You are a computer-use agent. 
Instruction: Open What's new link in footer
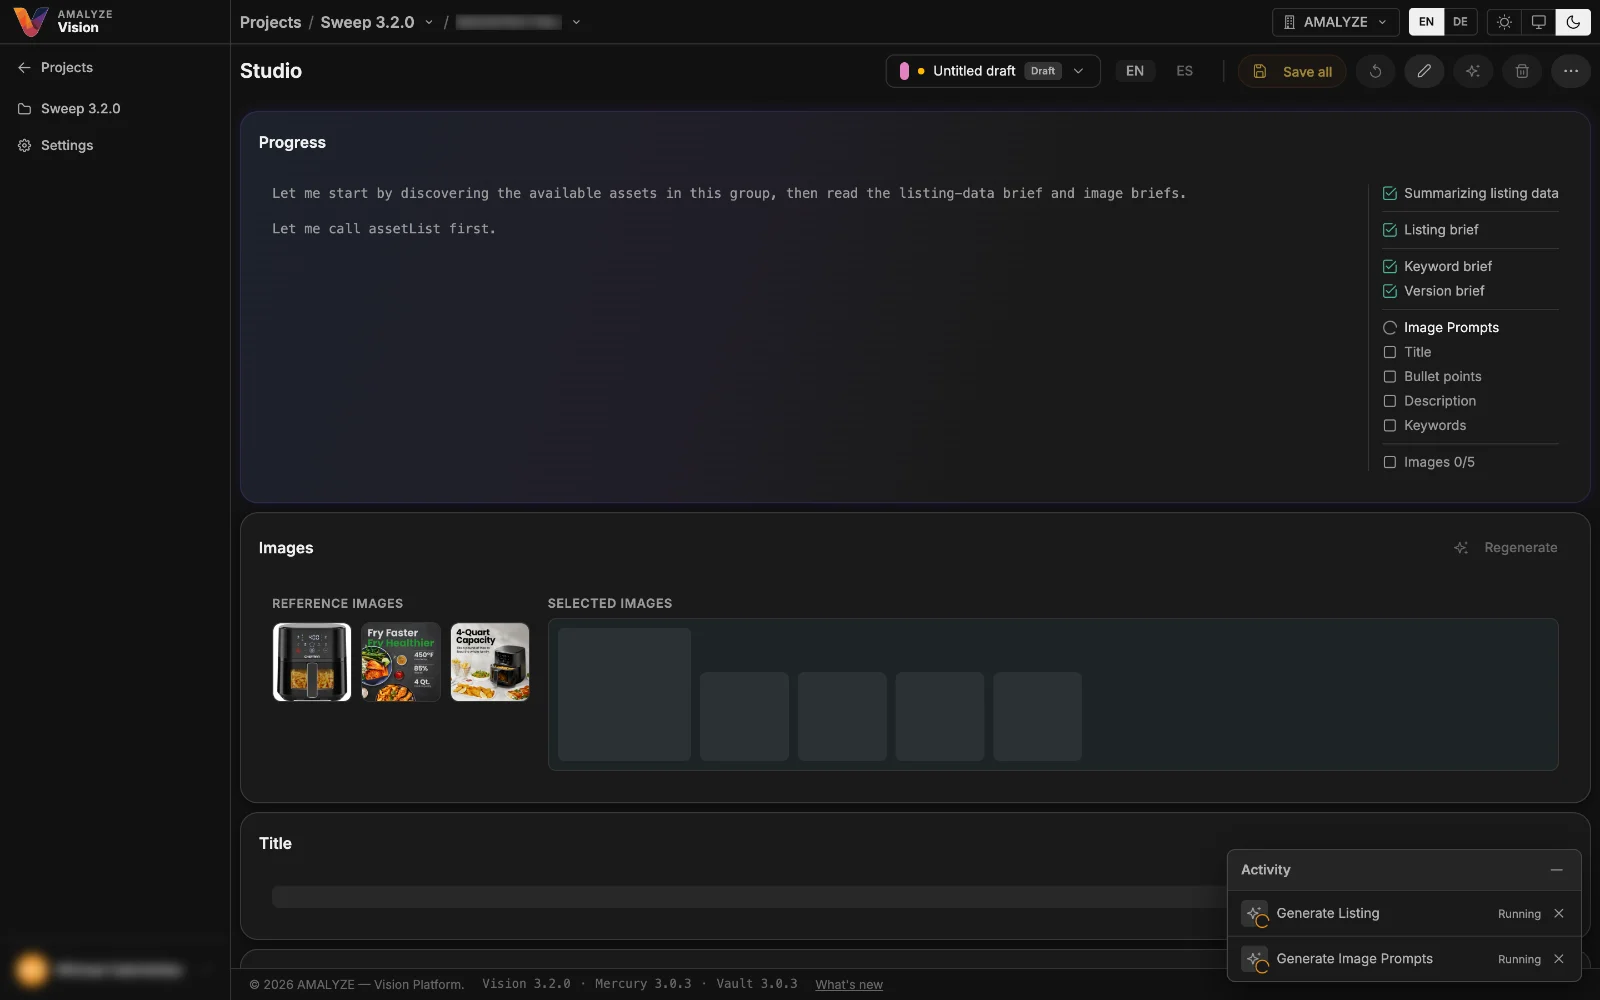(x=849, y=985)
